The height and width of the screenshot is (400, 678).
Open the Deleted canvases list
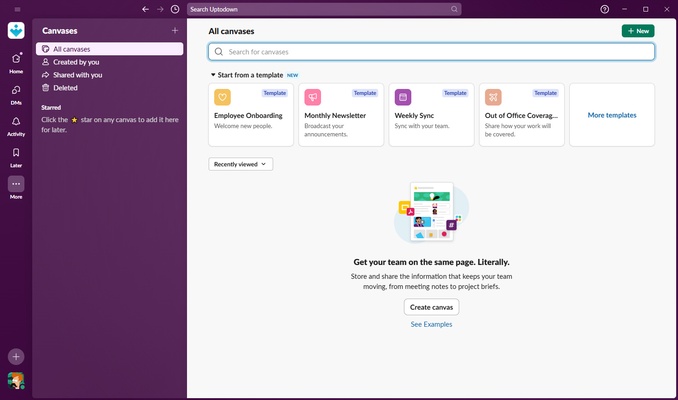pos(109,88)
